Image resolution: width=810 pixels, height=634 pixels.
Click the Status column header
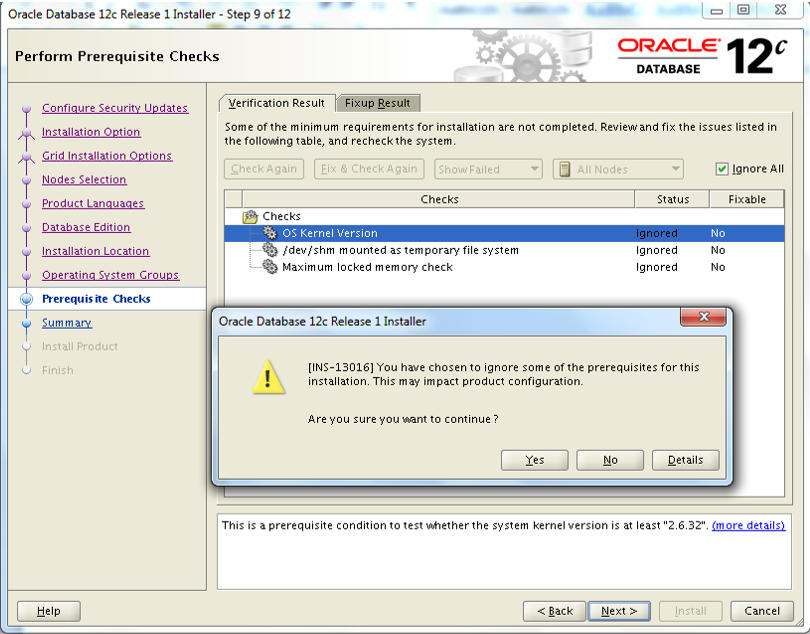point(673,199)
